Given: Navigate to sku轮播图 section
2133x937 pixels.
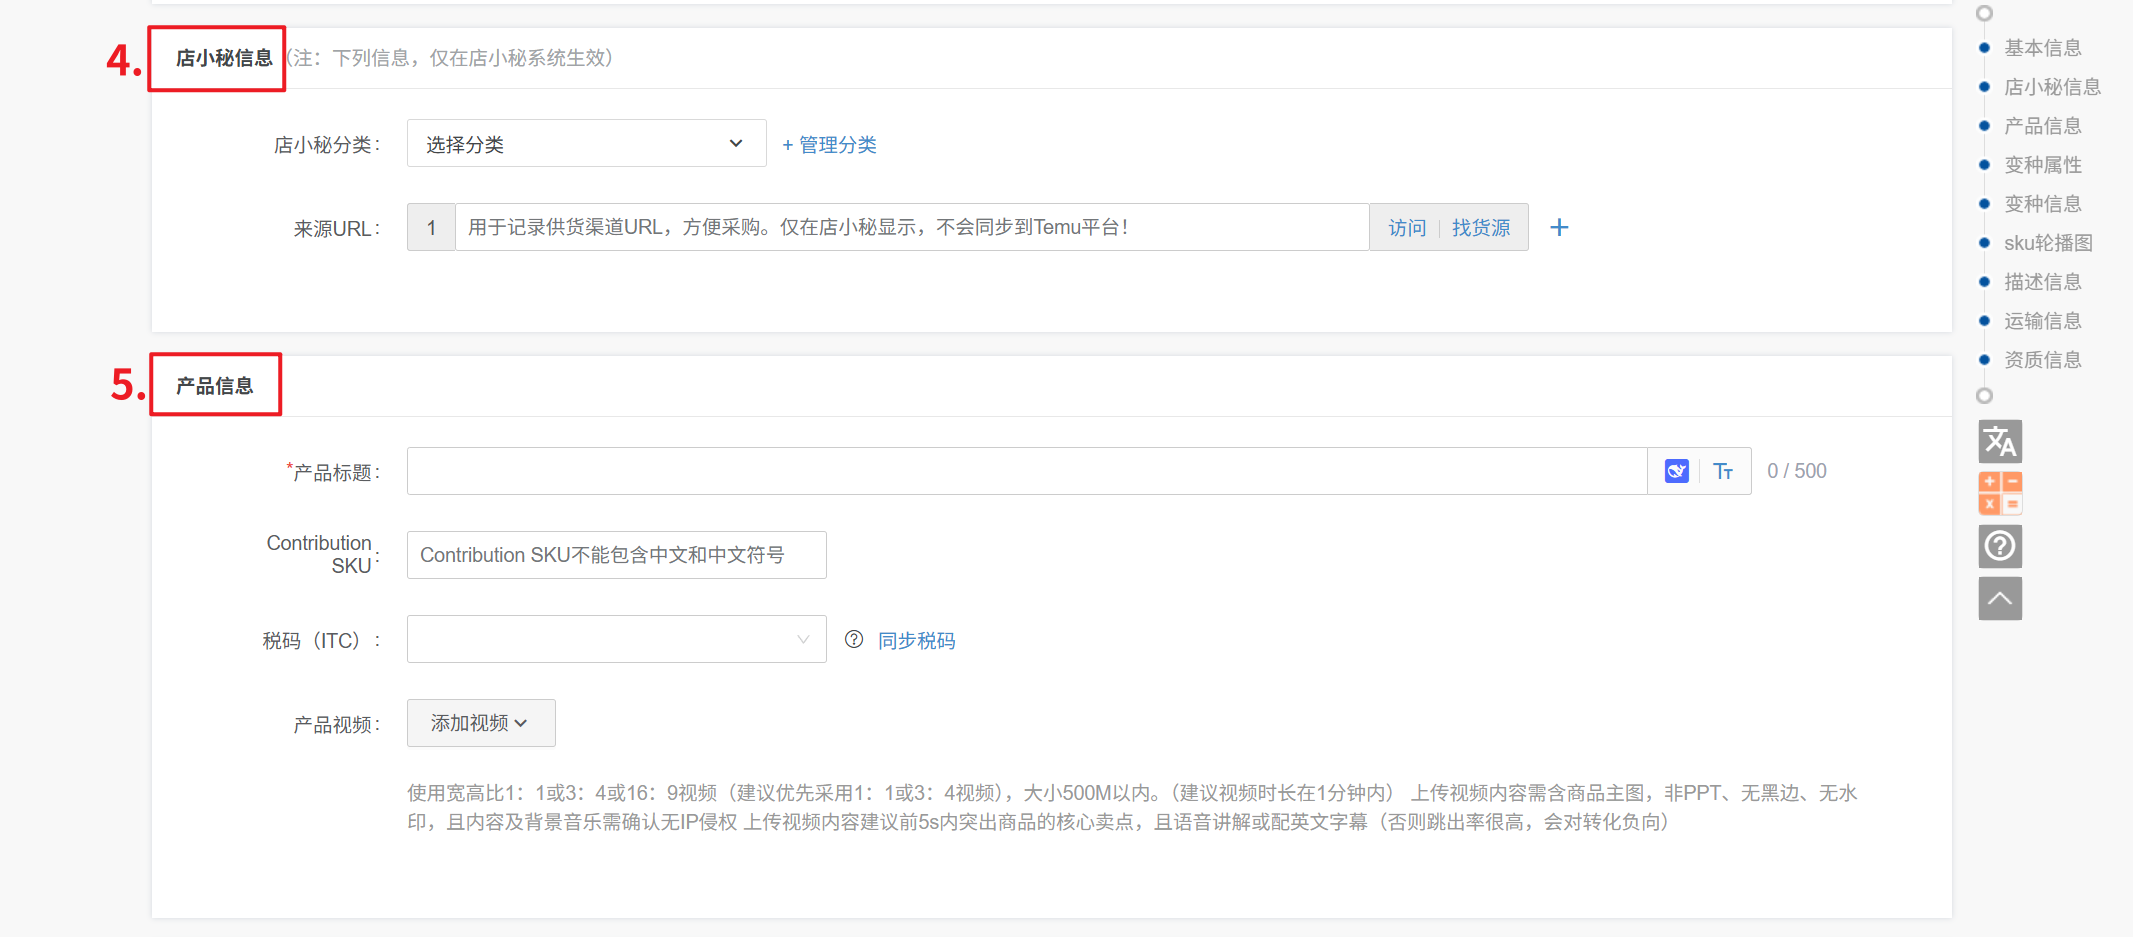Looking at the screenshot, I should pos(2047,243).
